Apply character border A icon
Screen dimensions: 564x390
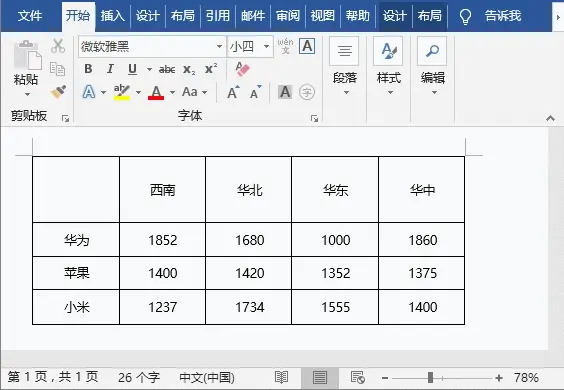307,46
